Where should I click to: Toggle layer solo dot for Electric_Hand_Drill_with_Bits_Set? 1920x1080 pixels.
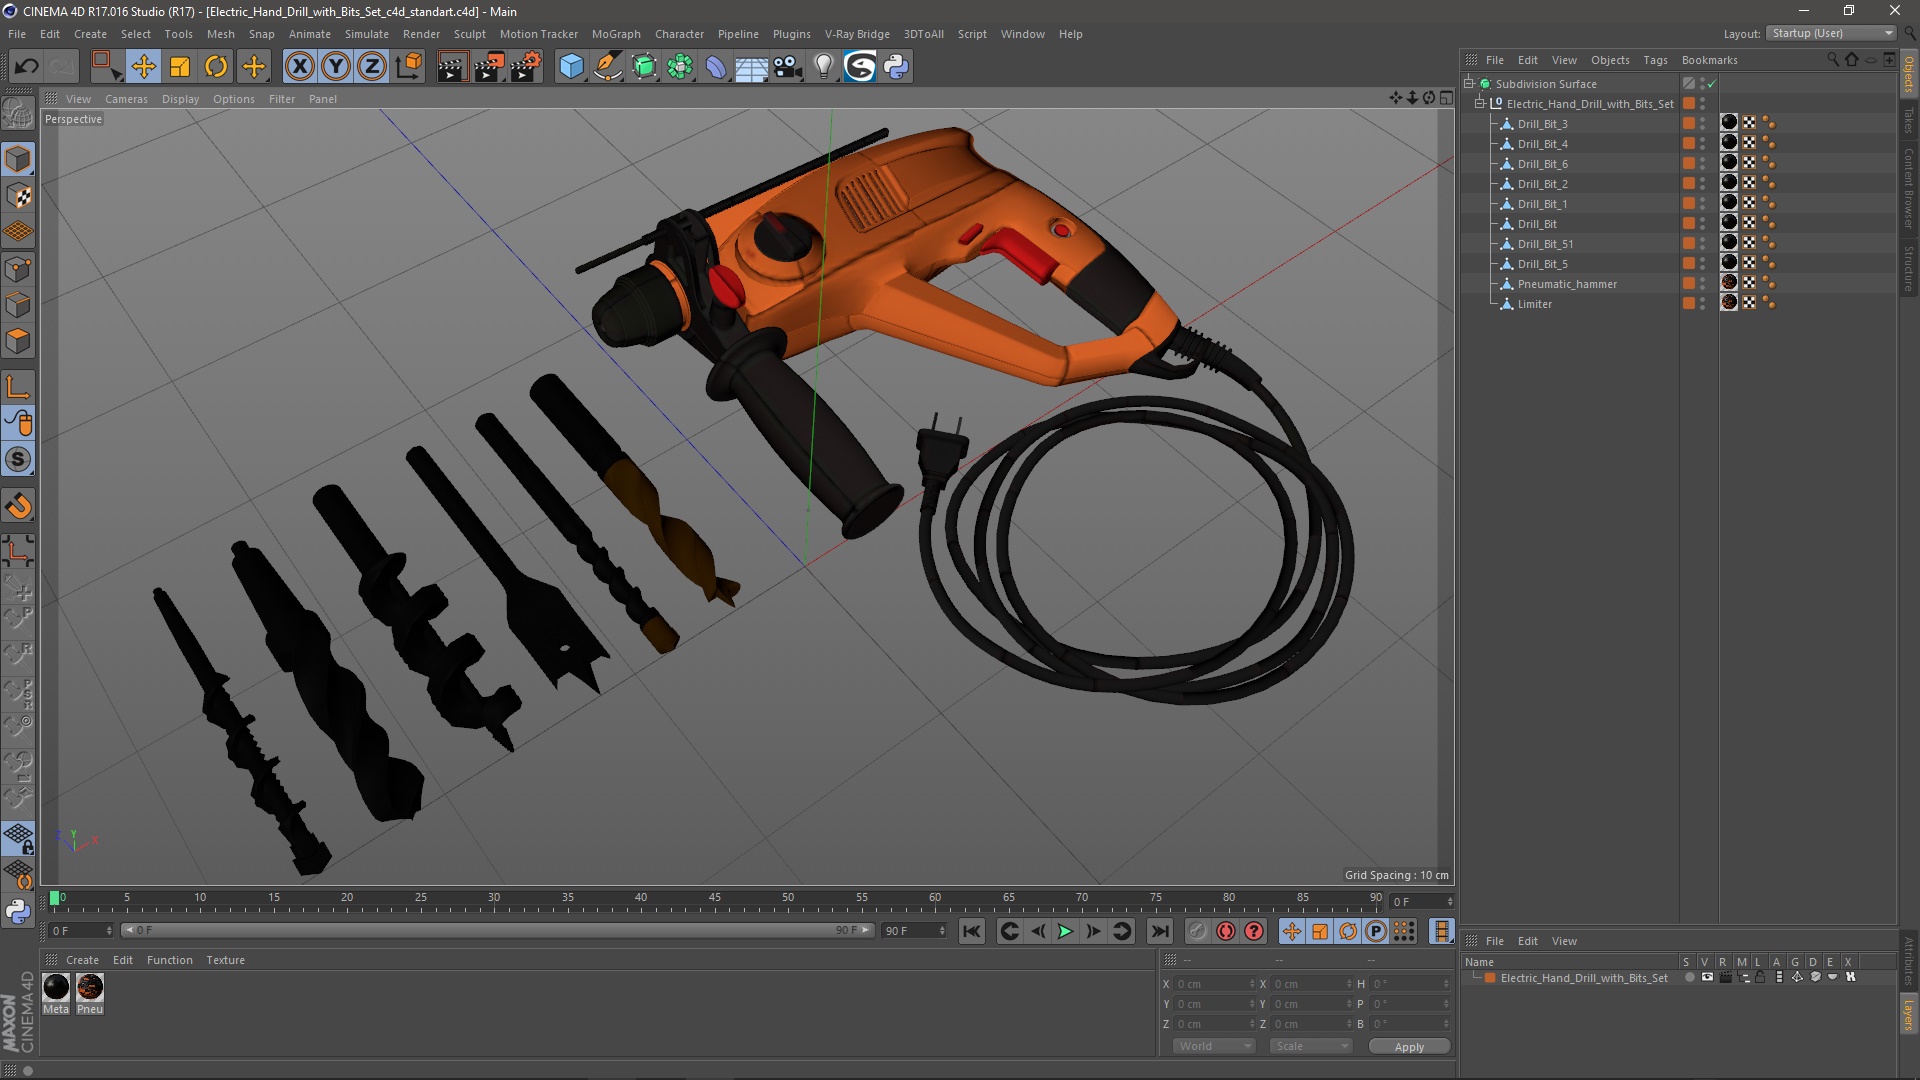coord(1689,978)
